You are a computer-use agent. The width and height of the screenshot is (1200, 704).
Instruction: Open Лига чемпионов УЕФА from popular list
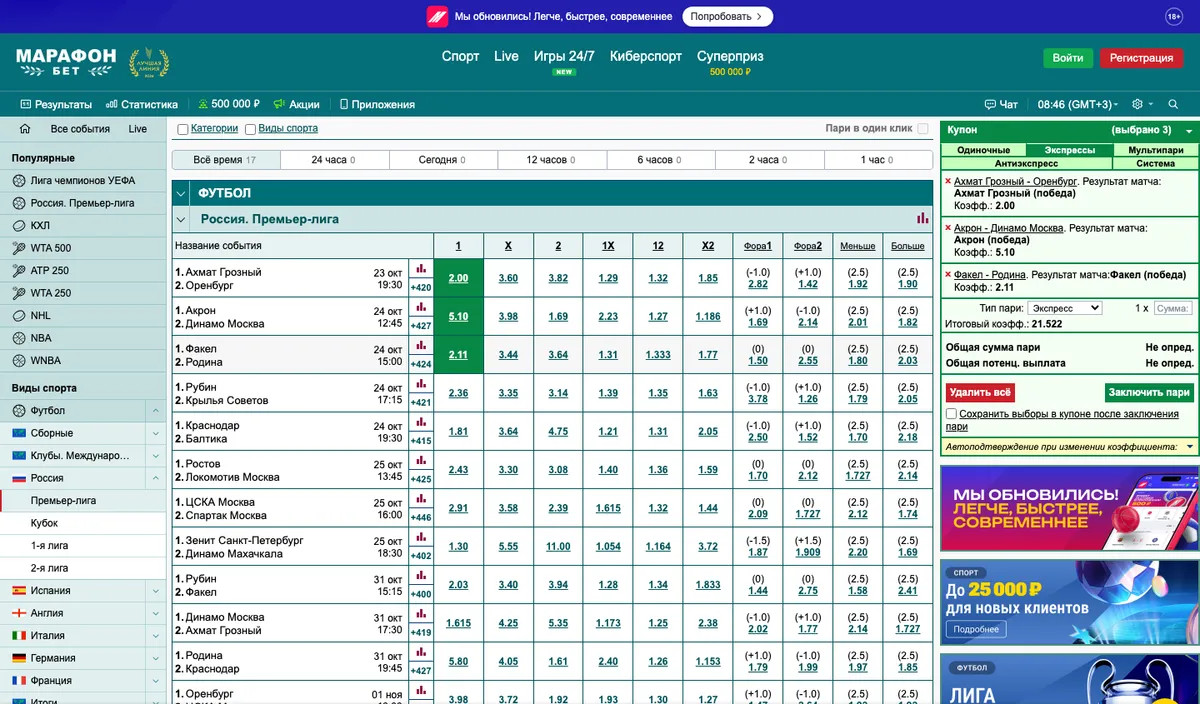point(83,181)
